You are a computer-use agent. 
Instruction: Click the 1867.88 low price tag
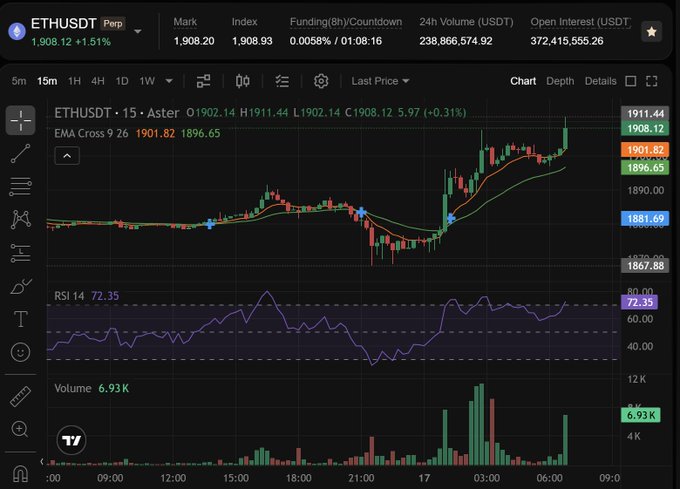[x=645, y=265]
